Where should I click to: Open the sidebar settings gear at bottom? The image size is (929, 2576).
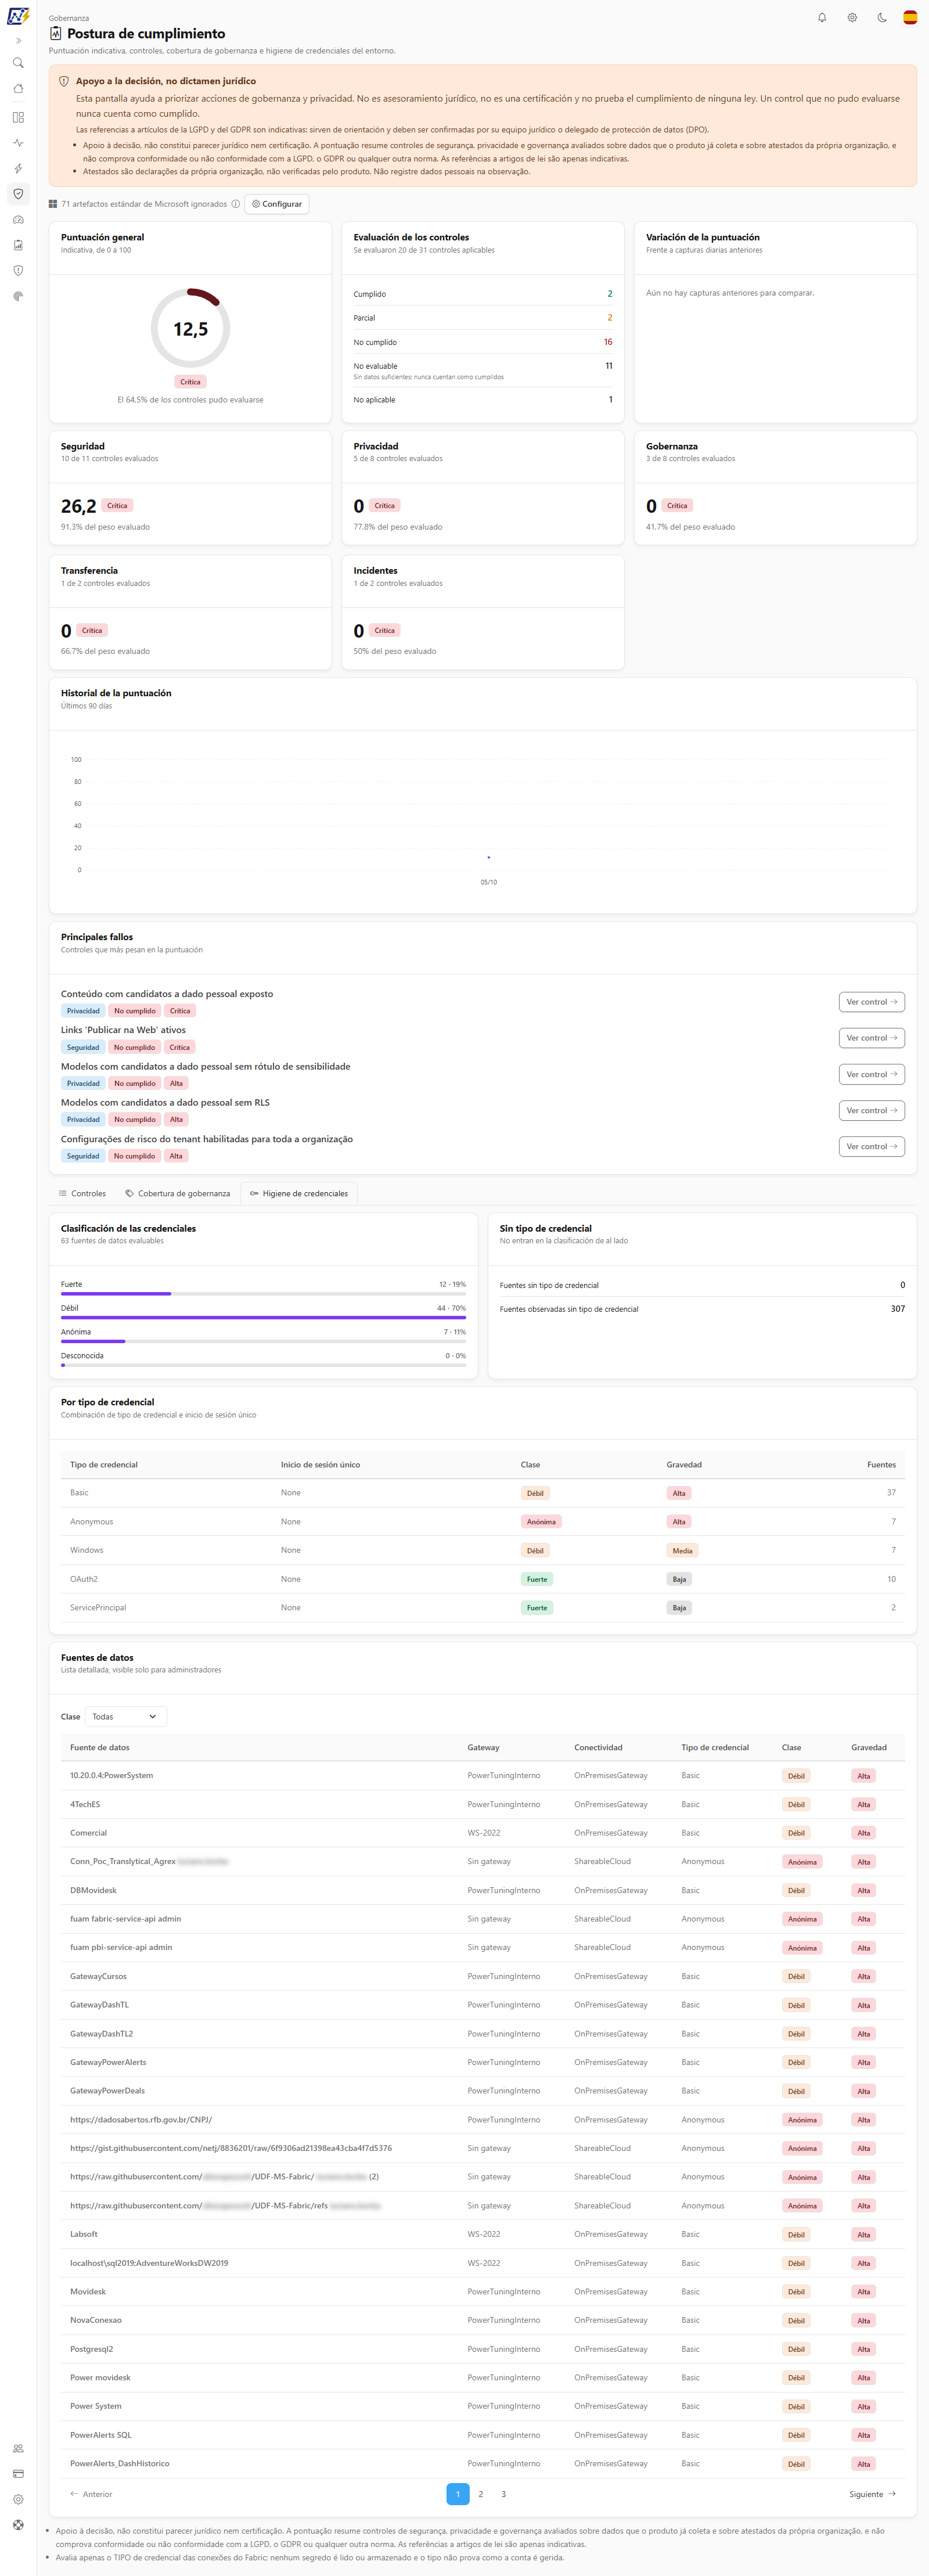pos(18,2499)
